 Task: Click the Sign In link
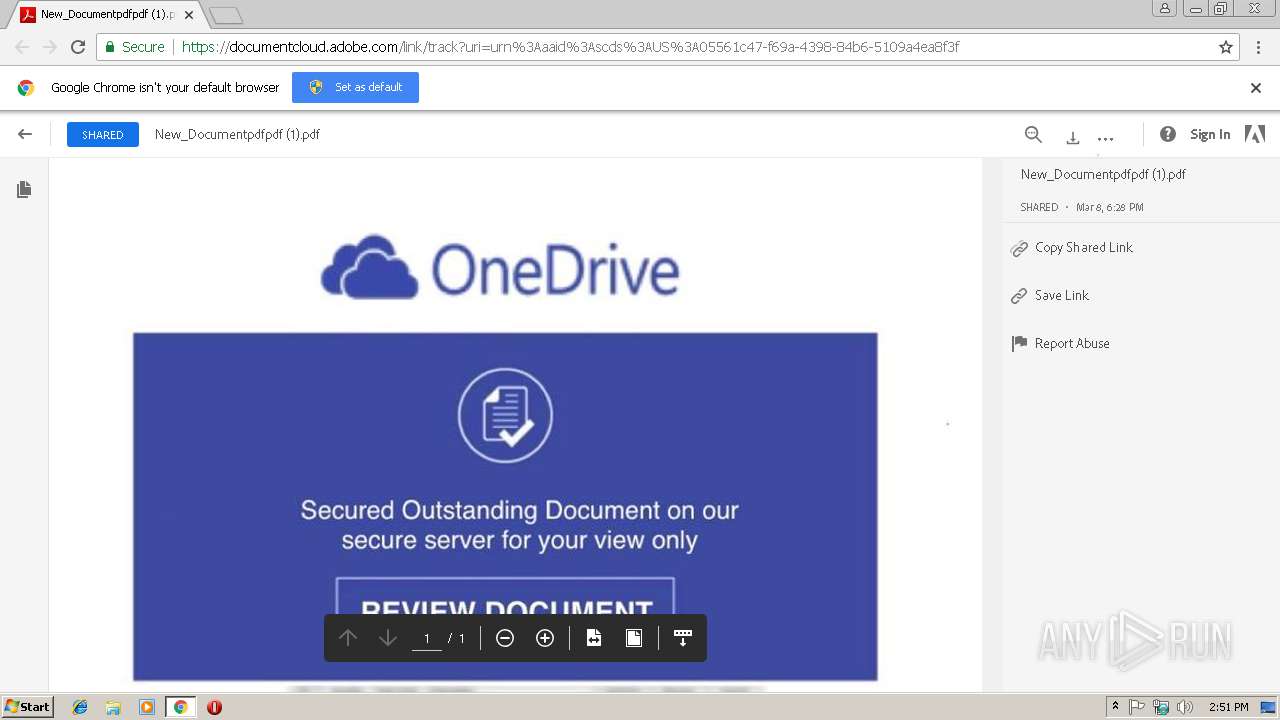(1210, 134)
